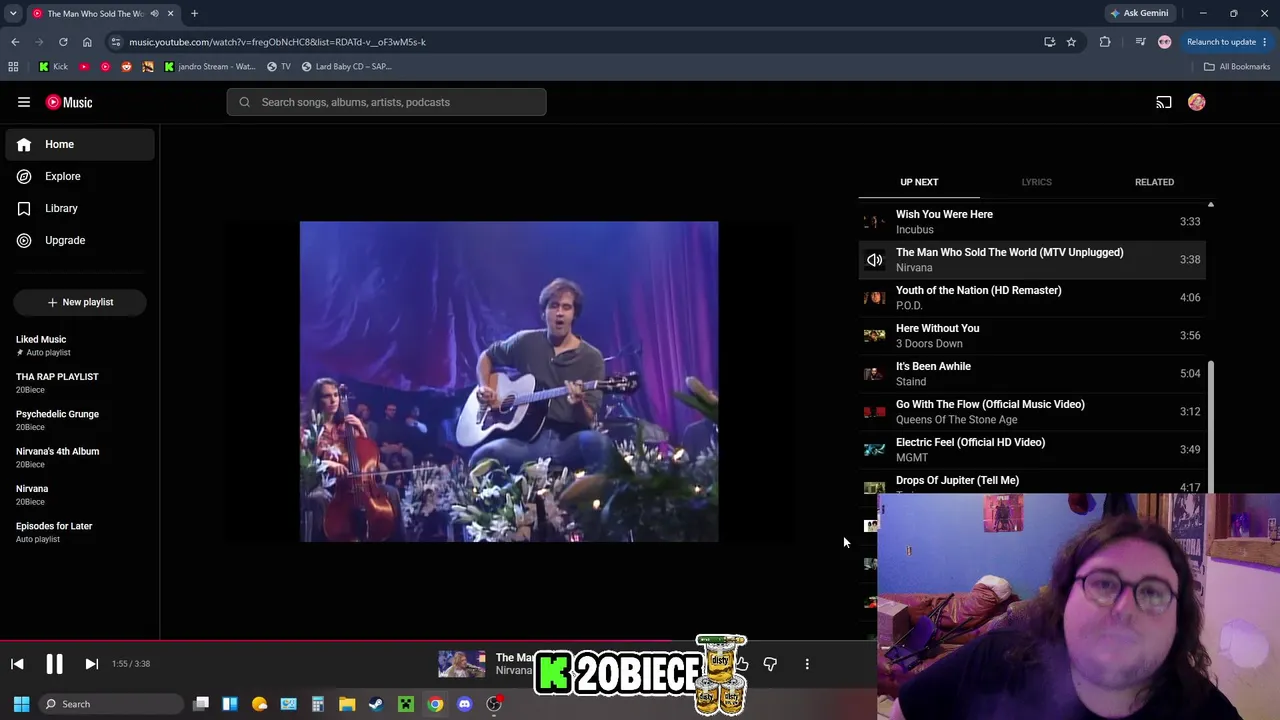Play Electric Feel by MGMT
This screenshot has width=1280, height=720.
pyautogui.click(x=1032, y=450)
